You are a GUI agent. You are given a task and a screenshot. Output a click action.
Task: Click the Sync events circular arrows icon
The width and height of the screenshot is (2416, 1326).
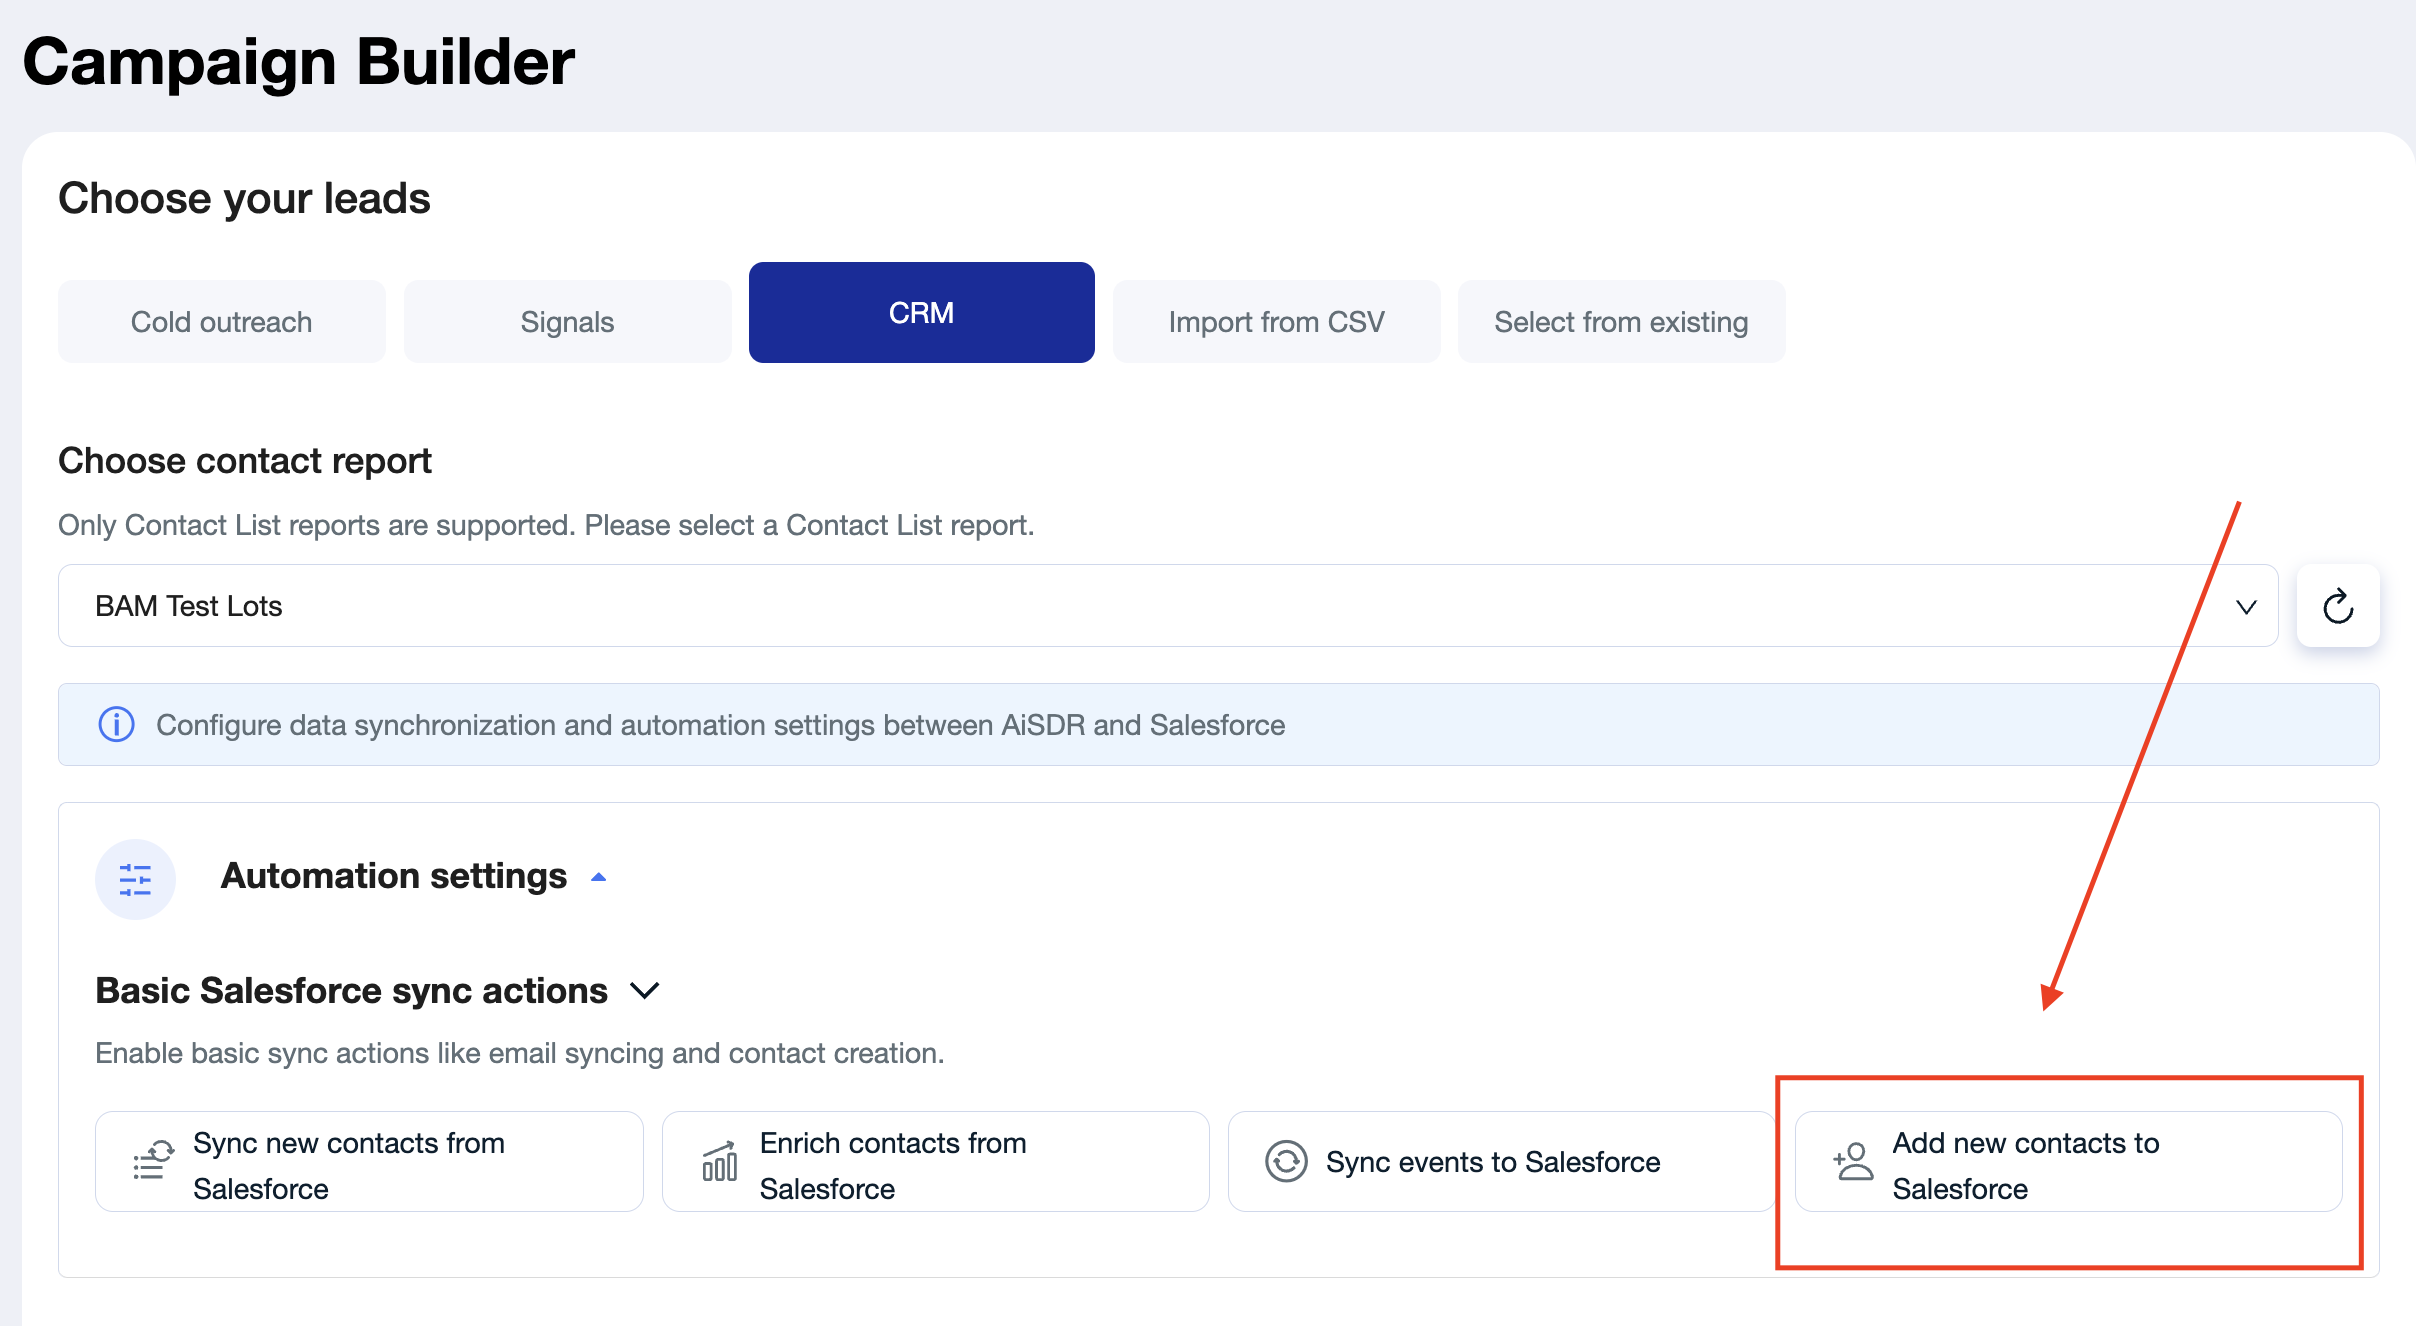click(x=1286, y=1161)
